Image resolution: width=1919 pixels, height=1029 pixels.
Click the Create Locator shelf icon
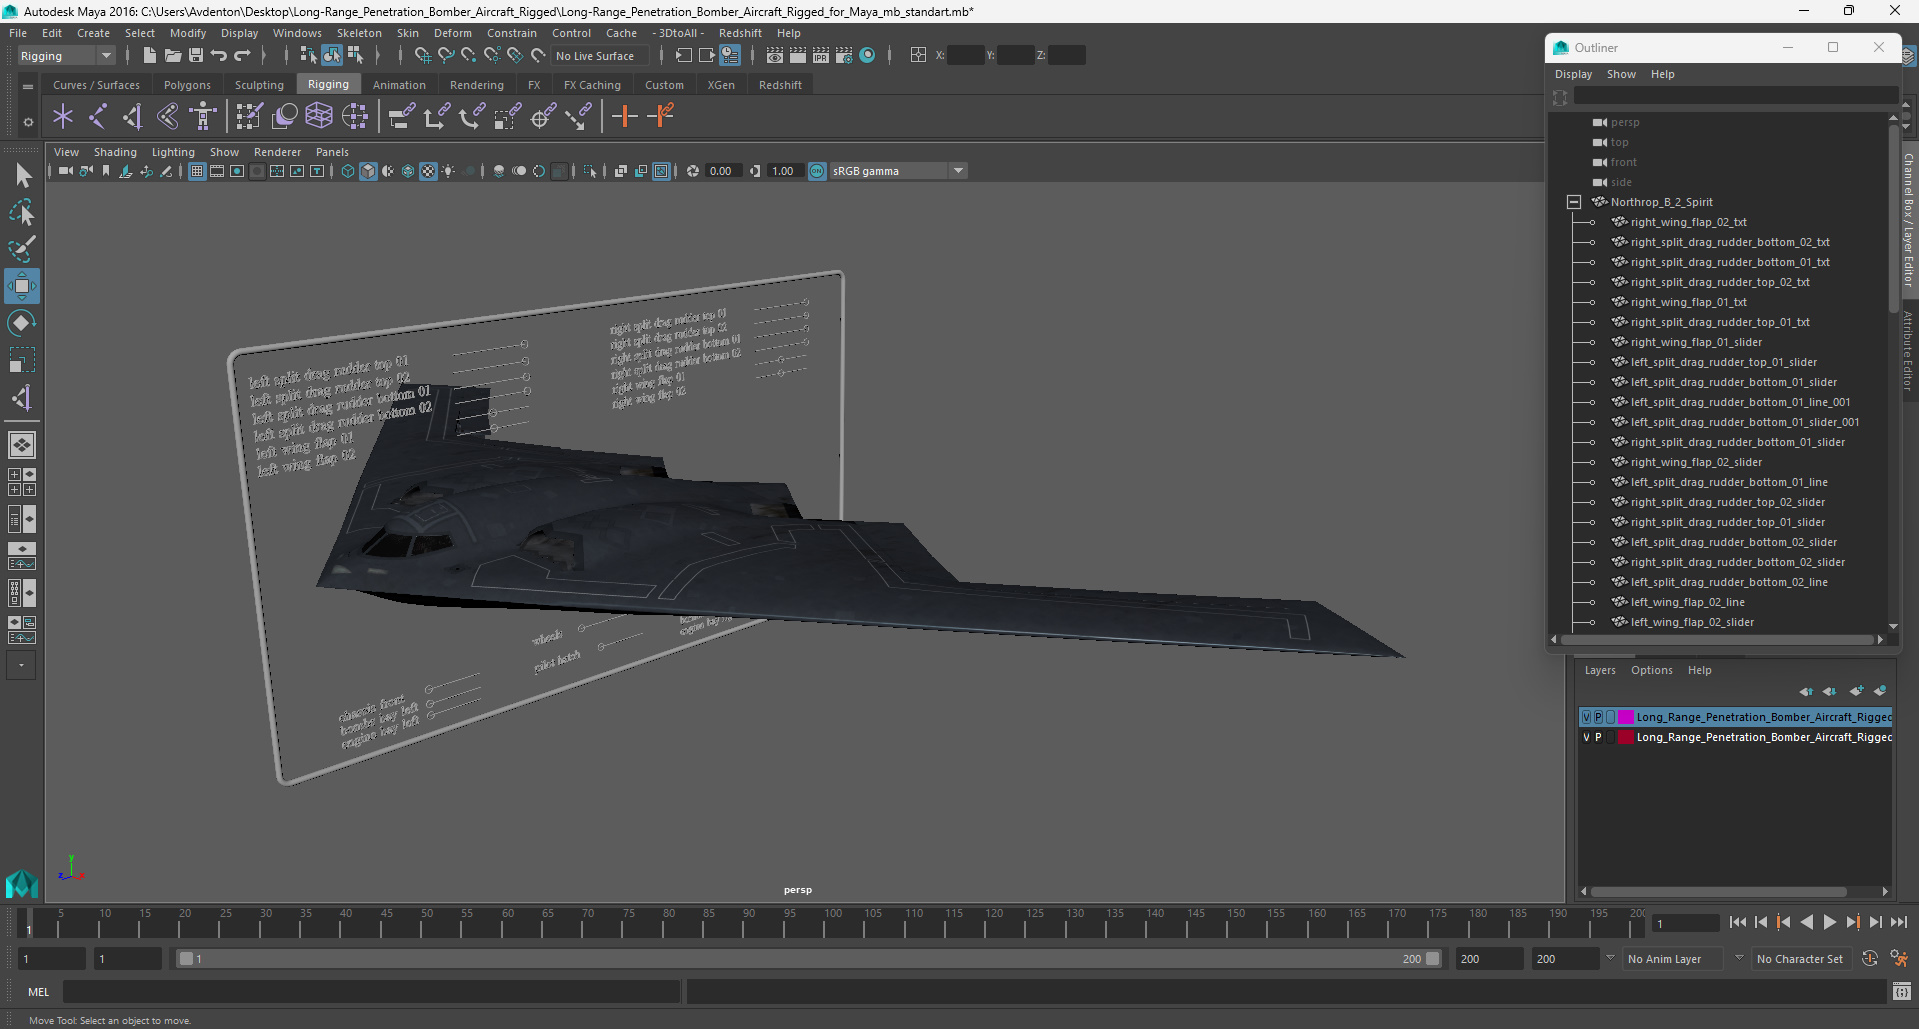(63, 117)
